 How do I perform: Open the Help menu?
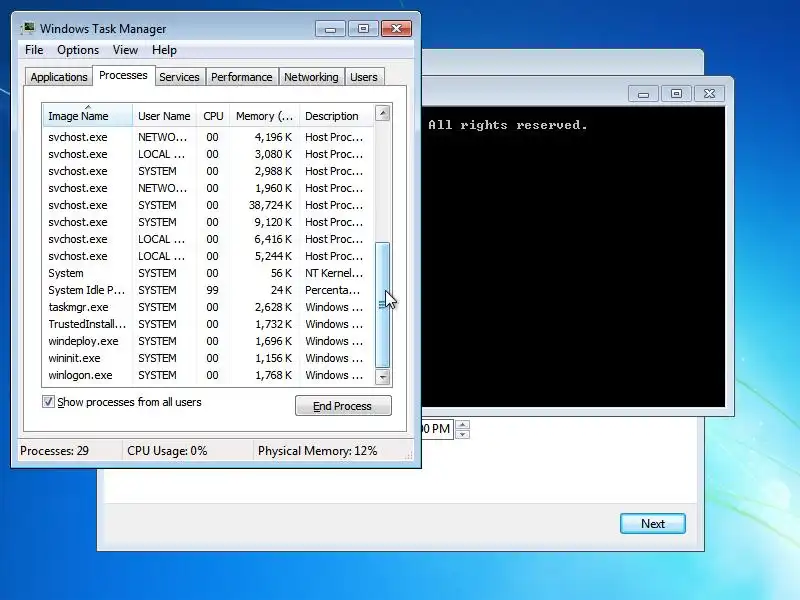pos(164,50)
